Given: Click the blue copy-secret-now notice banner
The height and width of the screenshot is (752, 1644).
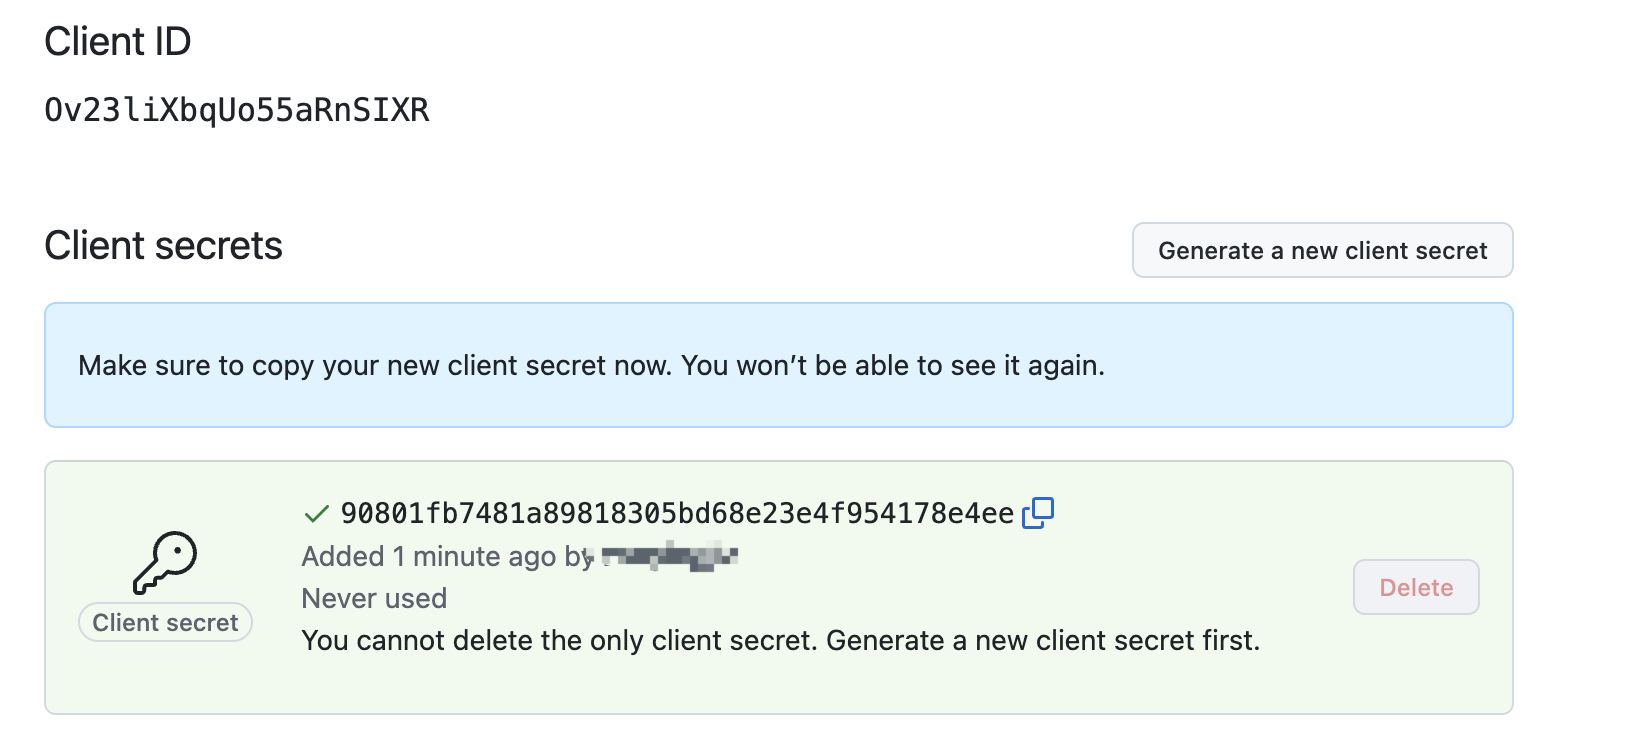Looking at the screenshot, I should (1300, 365).
